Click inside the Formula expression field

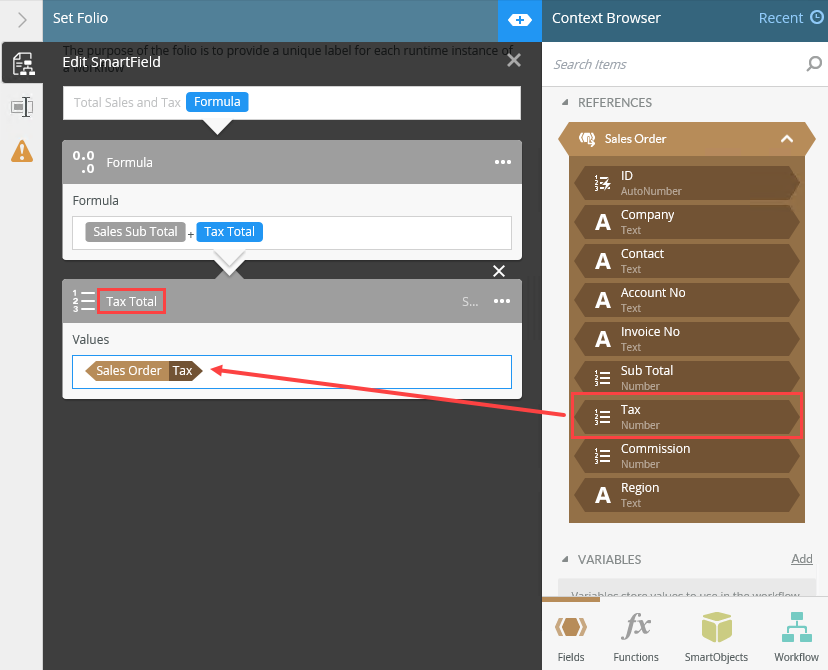[x=292, y=232]
